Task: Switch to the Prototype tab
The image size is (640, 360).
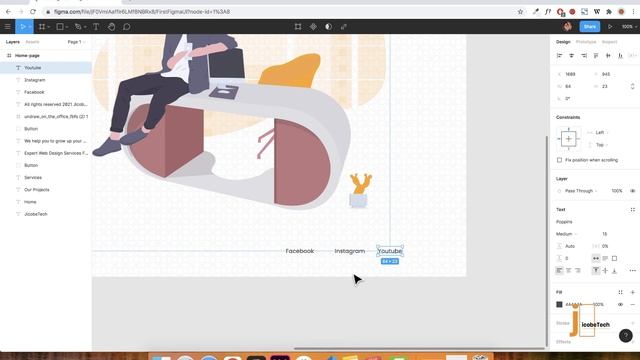Action: click(x=586, y=42)
